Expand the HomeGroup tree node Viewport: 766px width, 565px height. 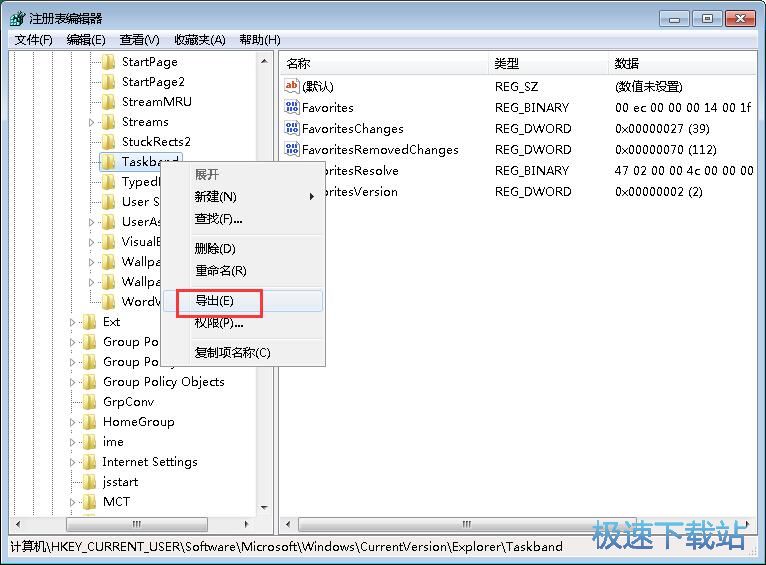72,422
